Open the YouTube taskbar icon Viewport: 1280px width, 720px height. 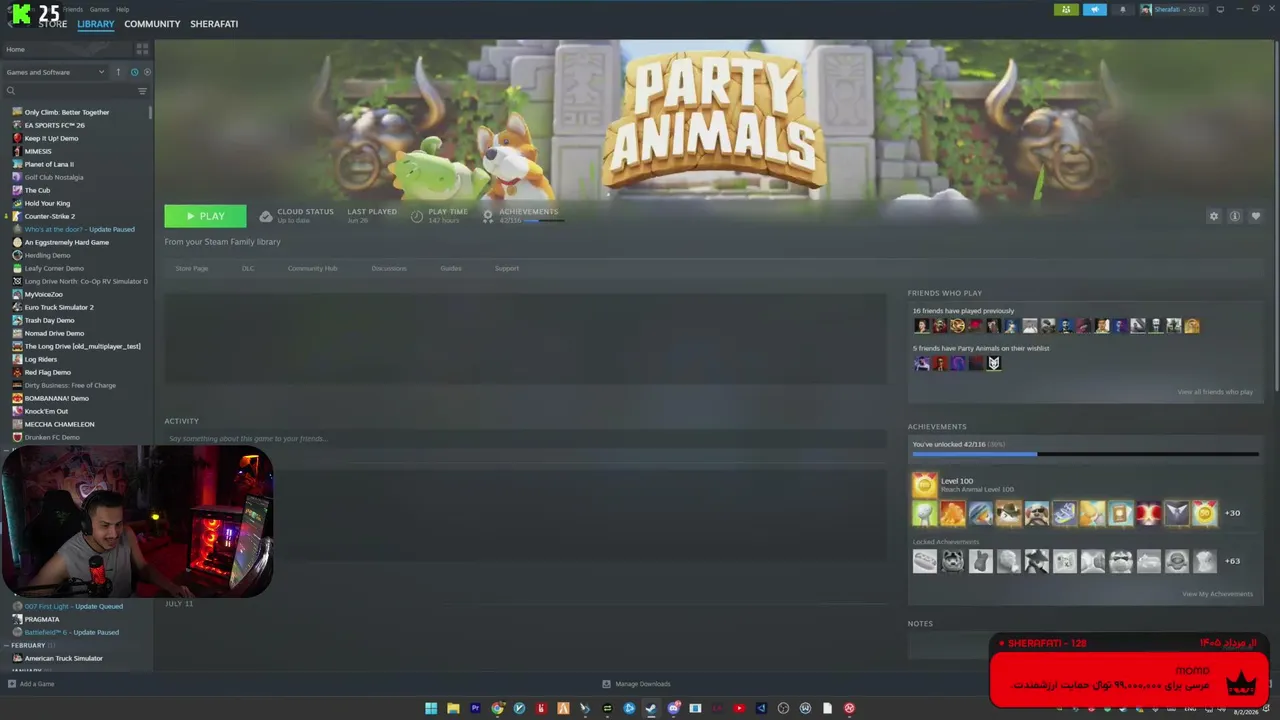click(x=739, y=708)
